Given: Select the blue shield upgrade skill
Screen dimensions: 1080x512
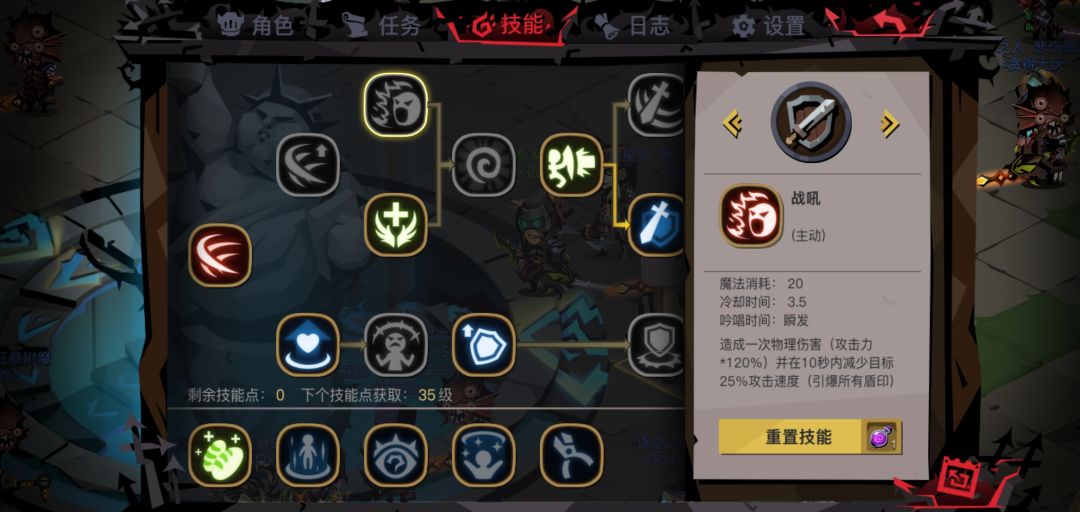Looking at the screenshot, I should (x=484, y=345).
